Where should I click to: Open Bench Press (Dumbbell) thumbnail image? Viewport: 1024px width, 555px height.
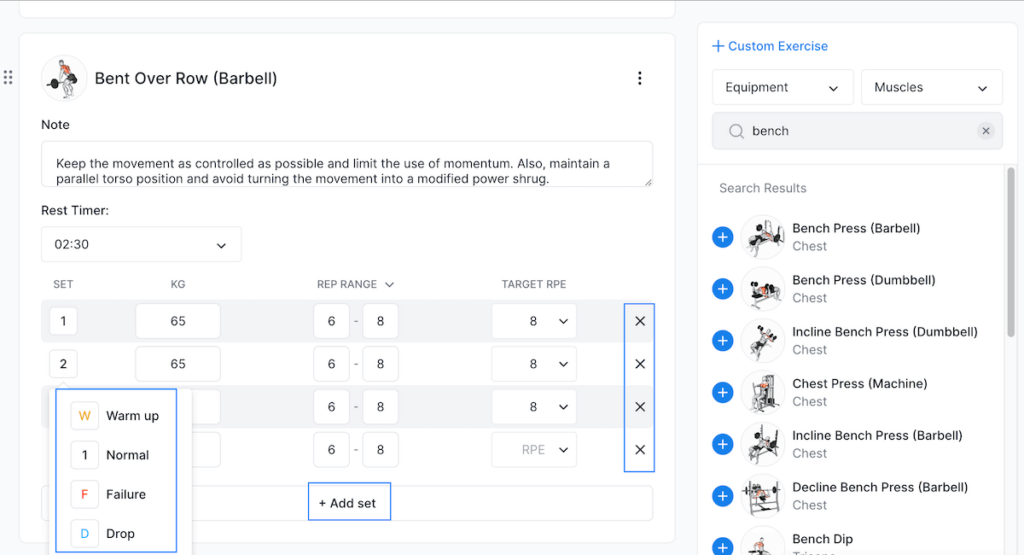(x=763, y=289)
